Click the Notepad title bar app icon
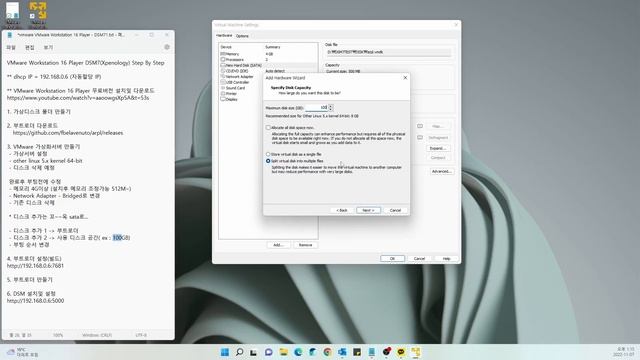 pos(10,35)
